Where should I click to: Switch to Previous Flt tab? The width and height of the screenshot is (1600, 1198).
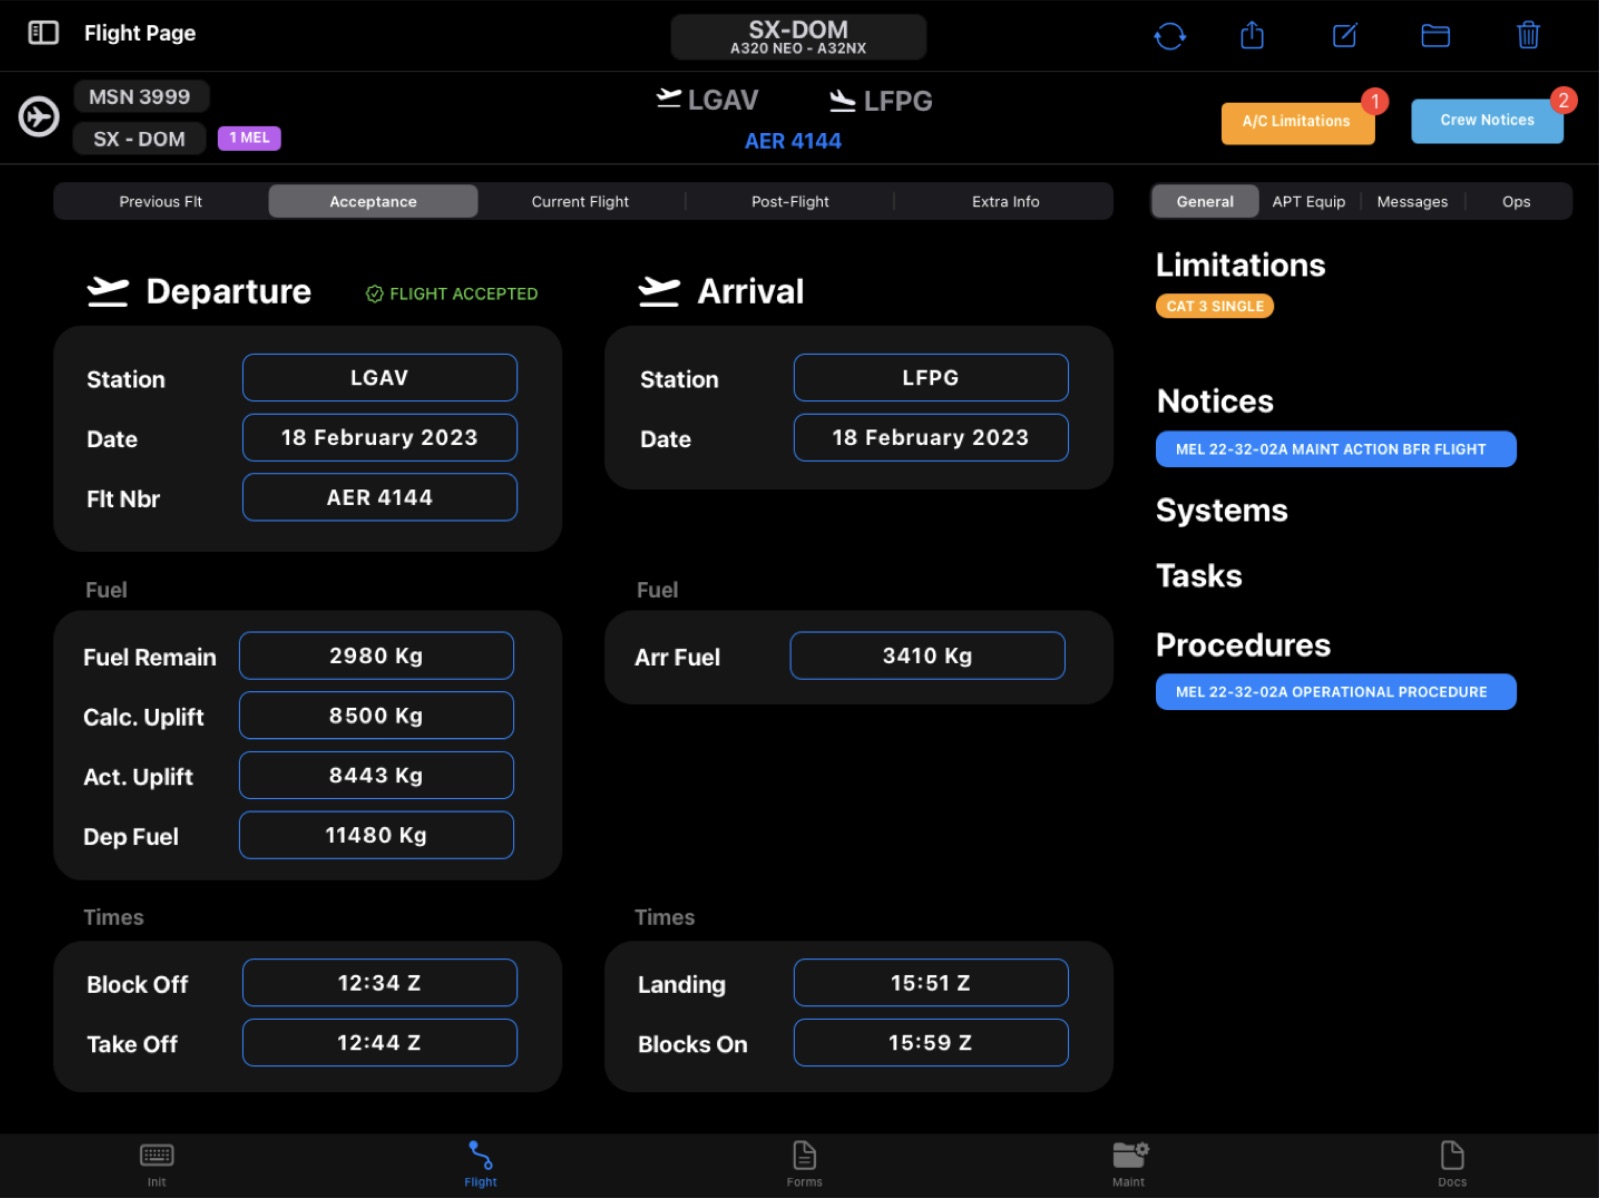tap(161, 201)
